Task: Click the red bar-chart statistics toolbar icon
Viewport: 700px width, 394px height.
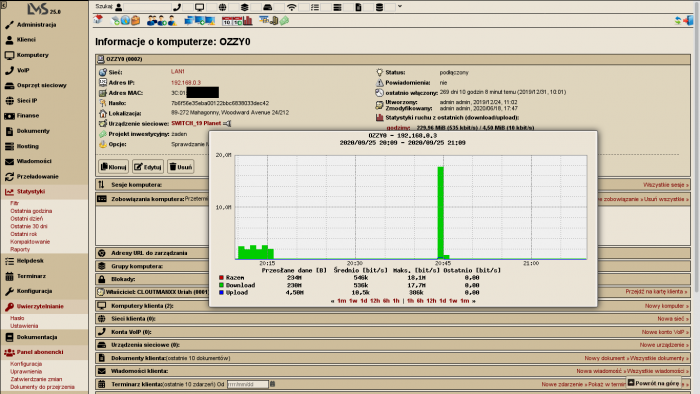Action: tap(248, 21)
